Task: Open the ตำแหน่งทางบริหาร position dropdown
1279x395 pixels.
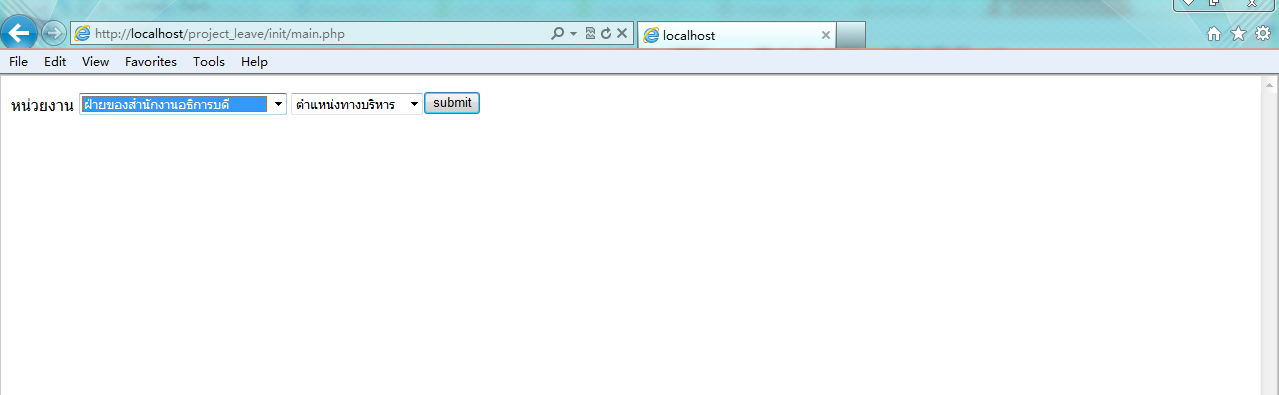Action: pyautogui.click(x=356, y=104)
